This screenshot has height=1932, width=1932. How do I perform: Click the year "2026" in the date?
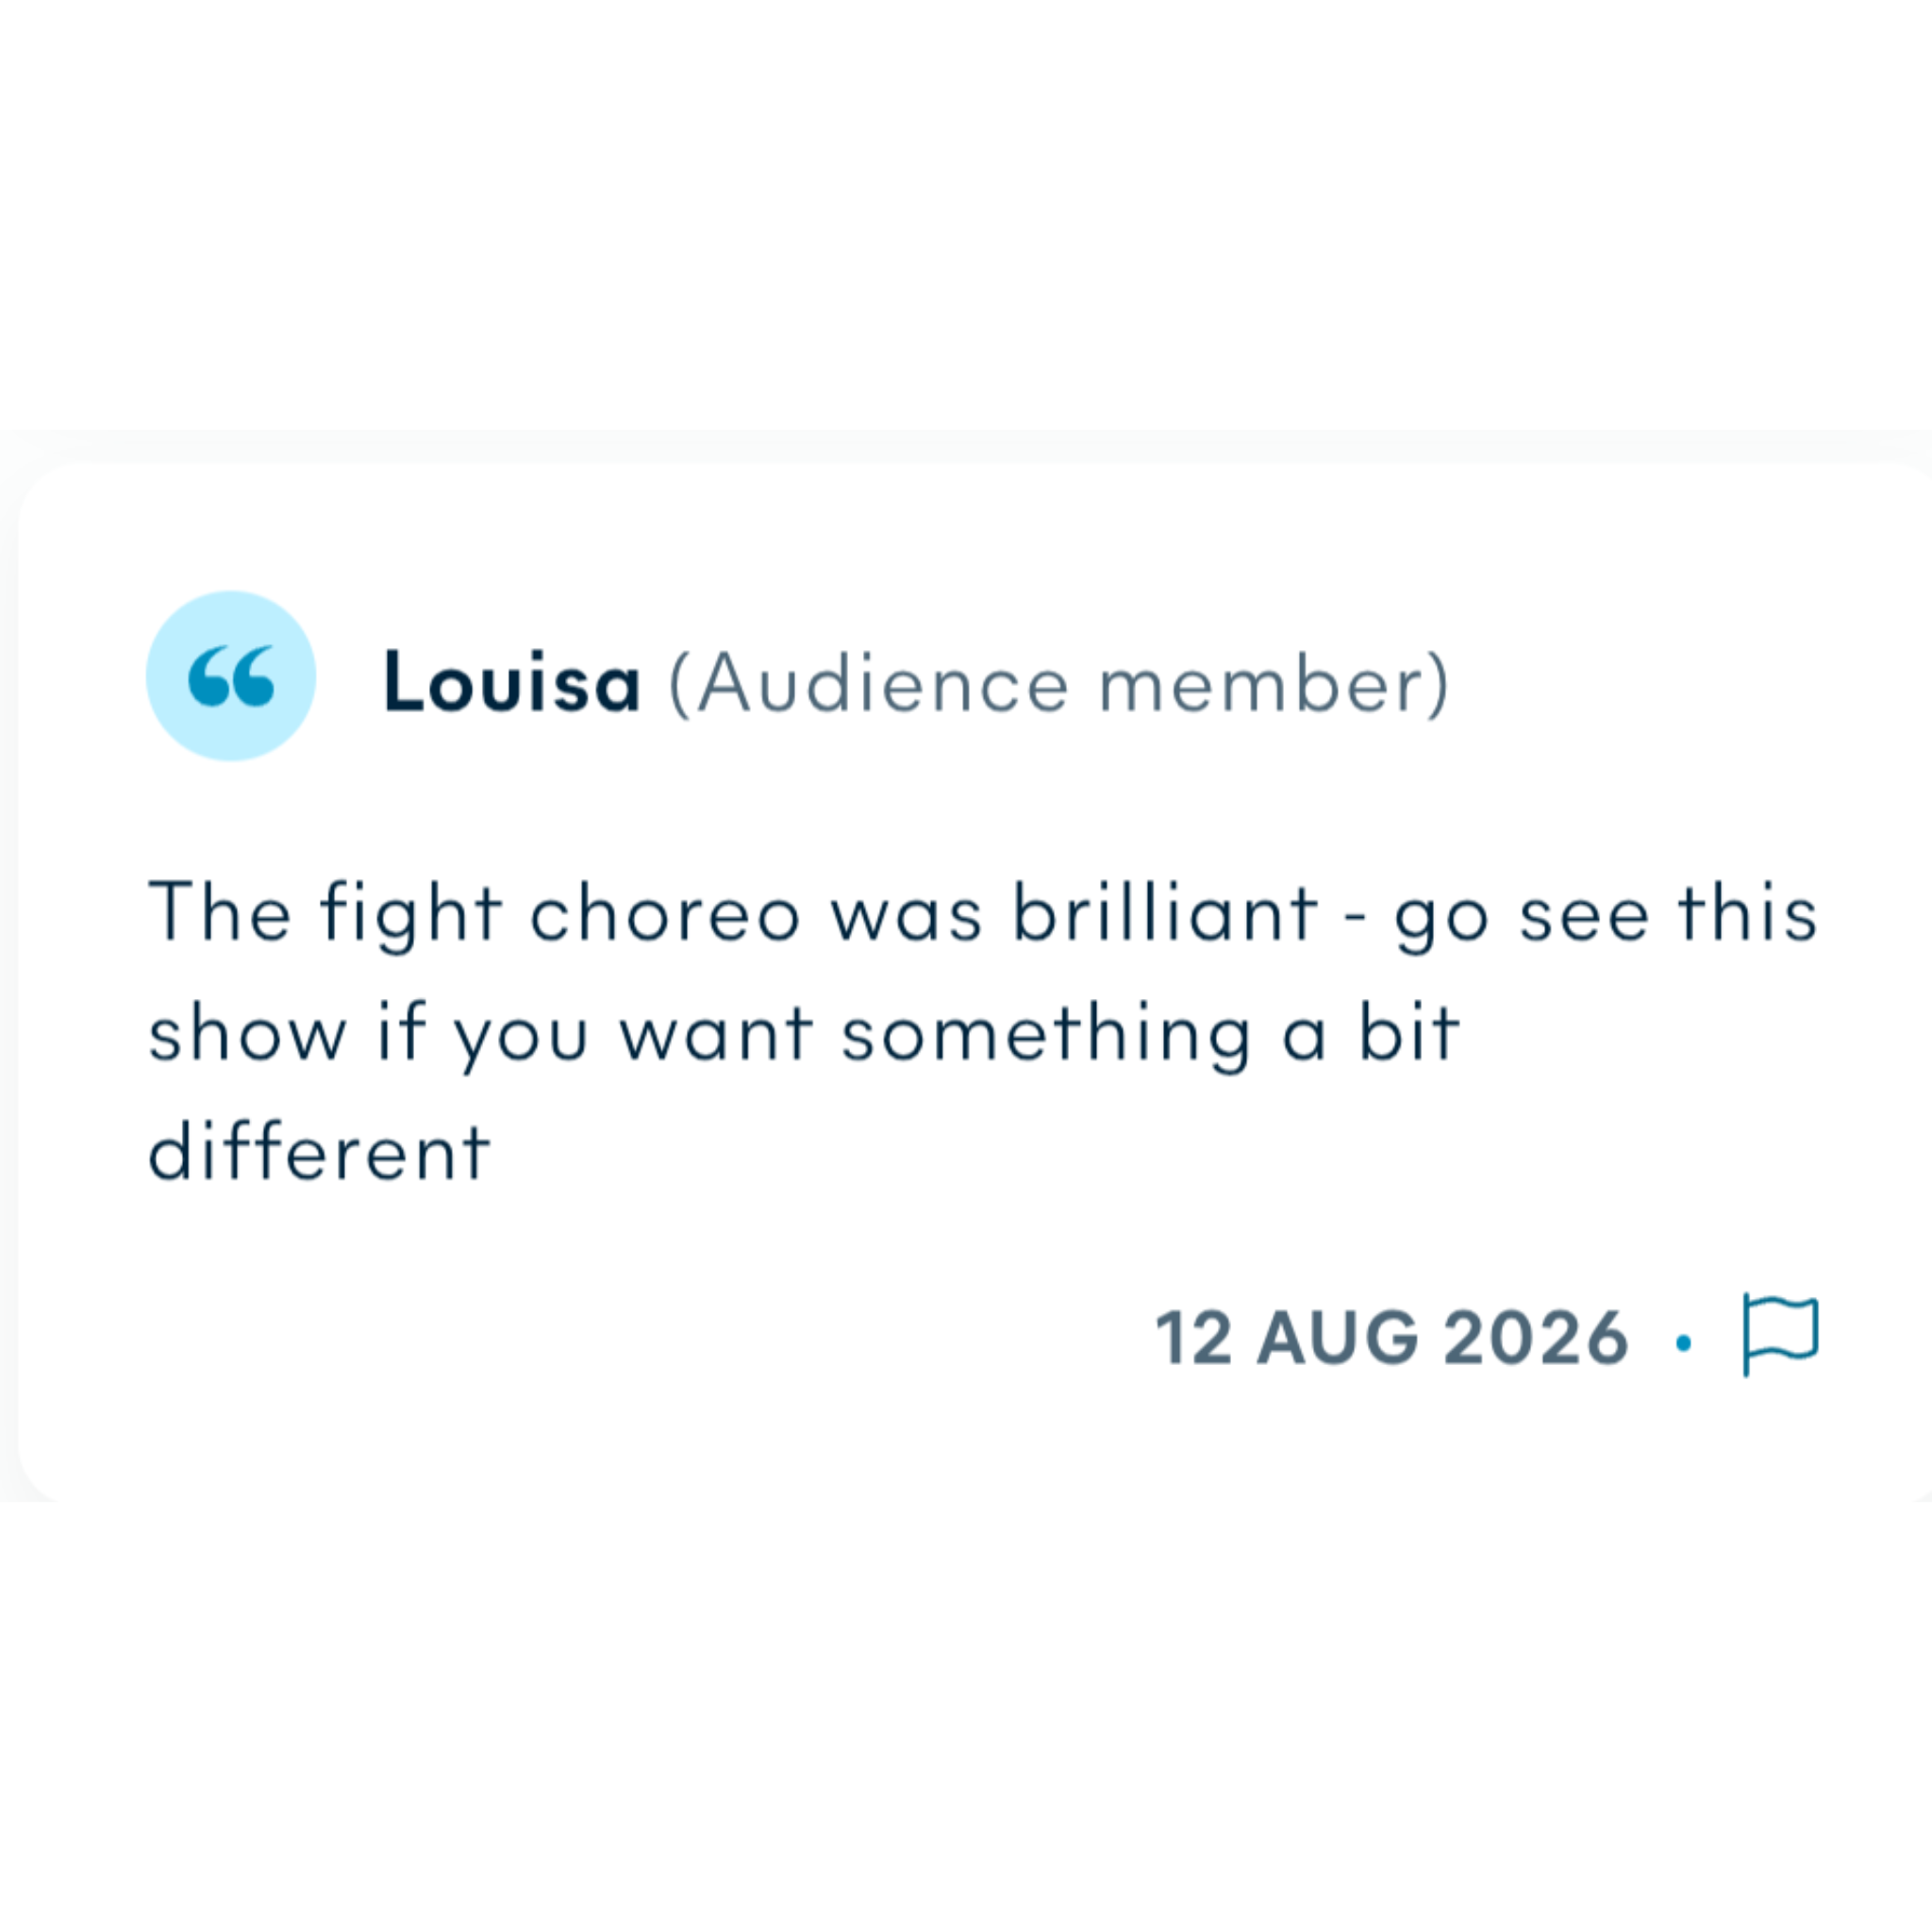[1537, 1338]
